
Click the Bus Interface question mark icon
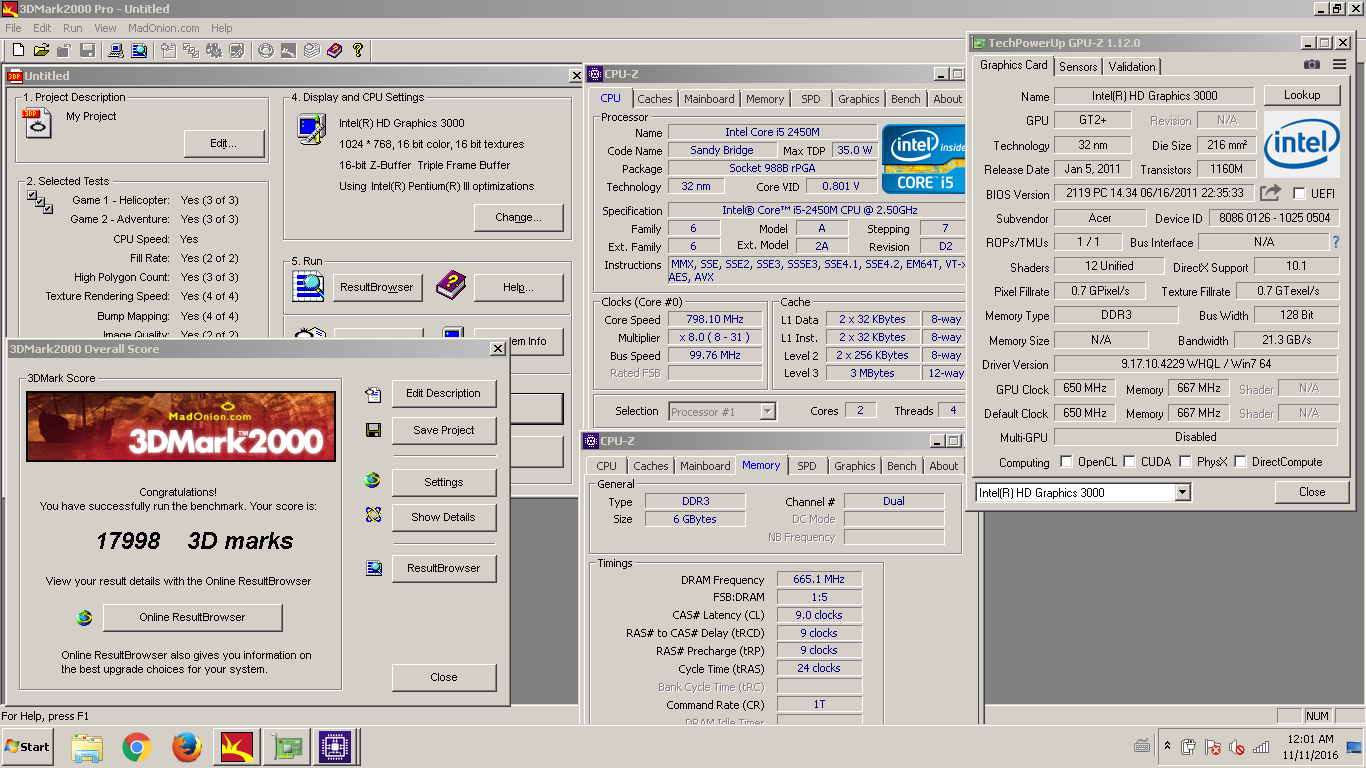(1335, 242)
